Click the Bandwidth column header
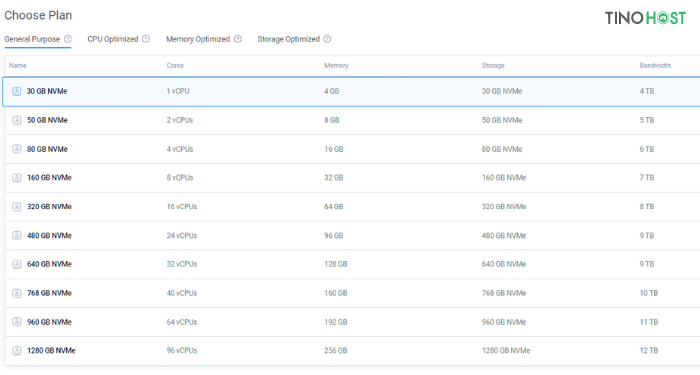The image size is (700, 375). 655,66
